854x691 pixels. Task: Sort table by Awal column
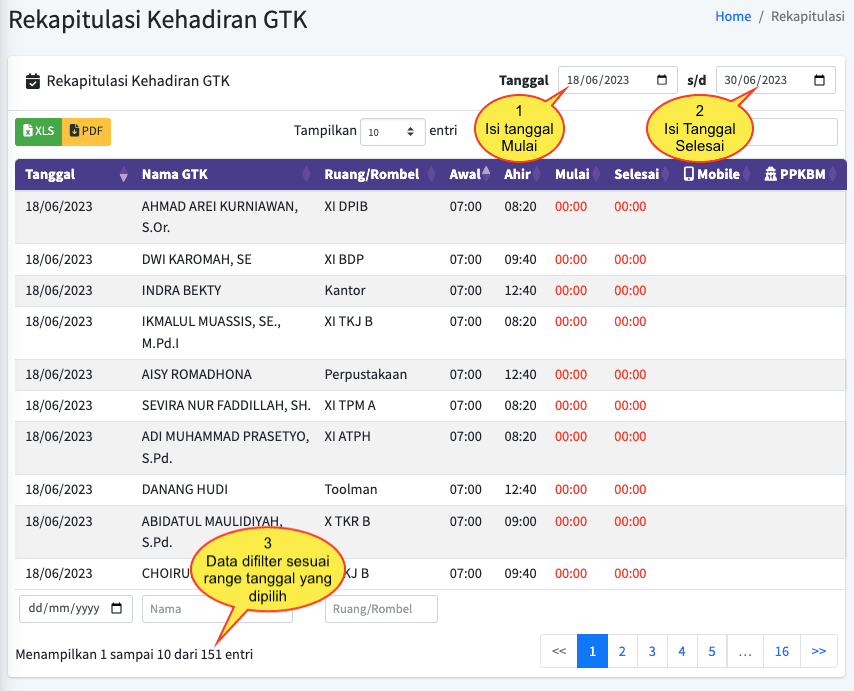pyautogui.click(x=469, y=174)
